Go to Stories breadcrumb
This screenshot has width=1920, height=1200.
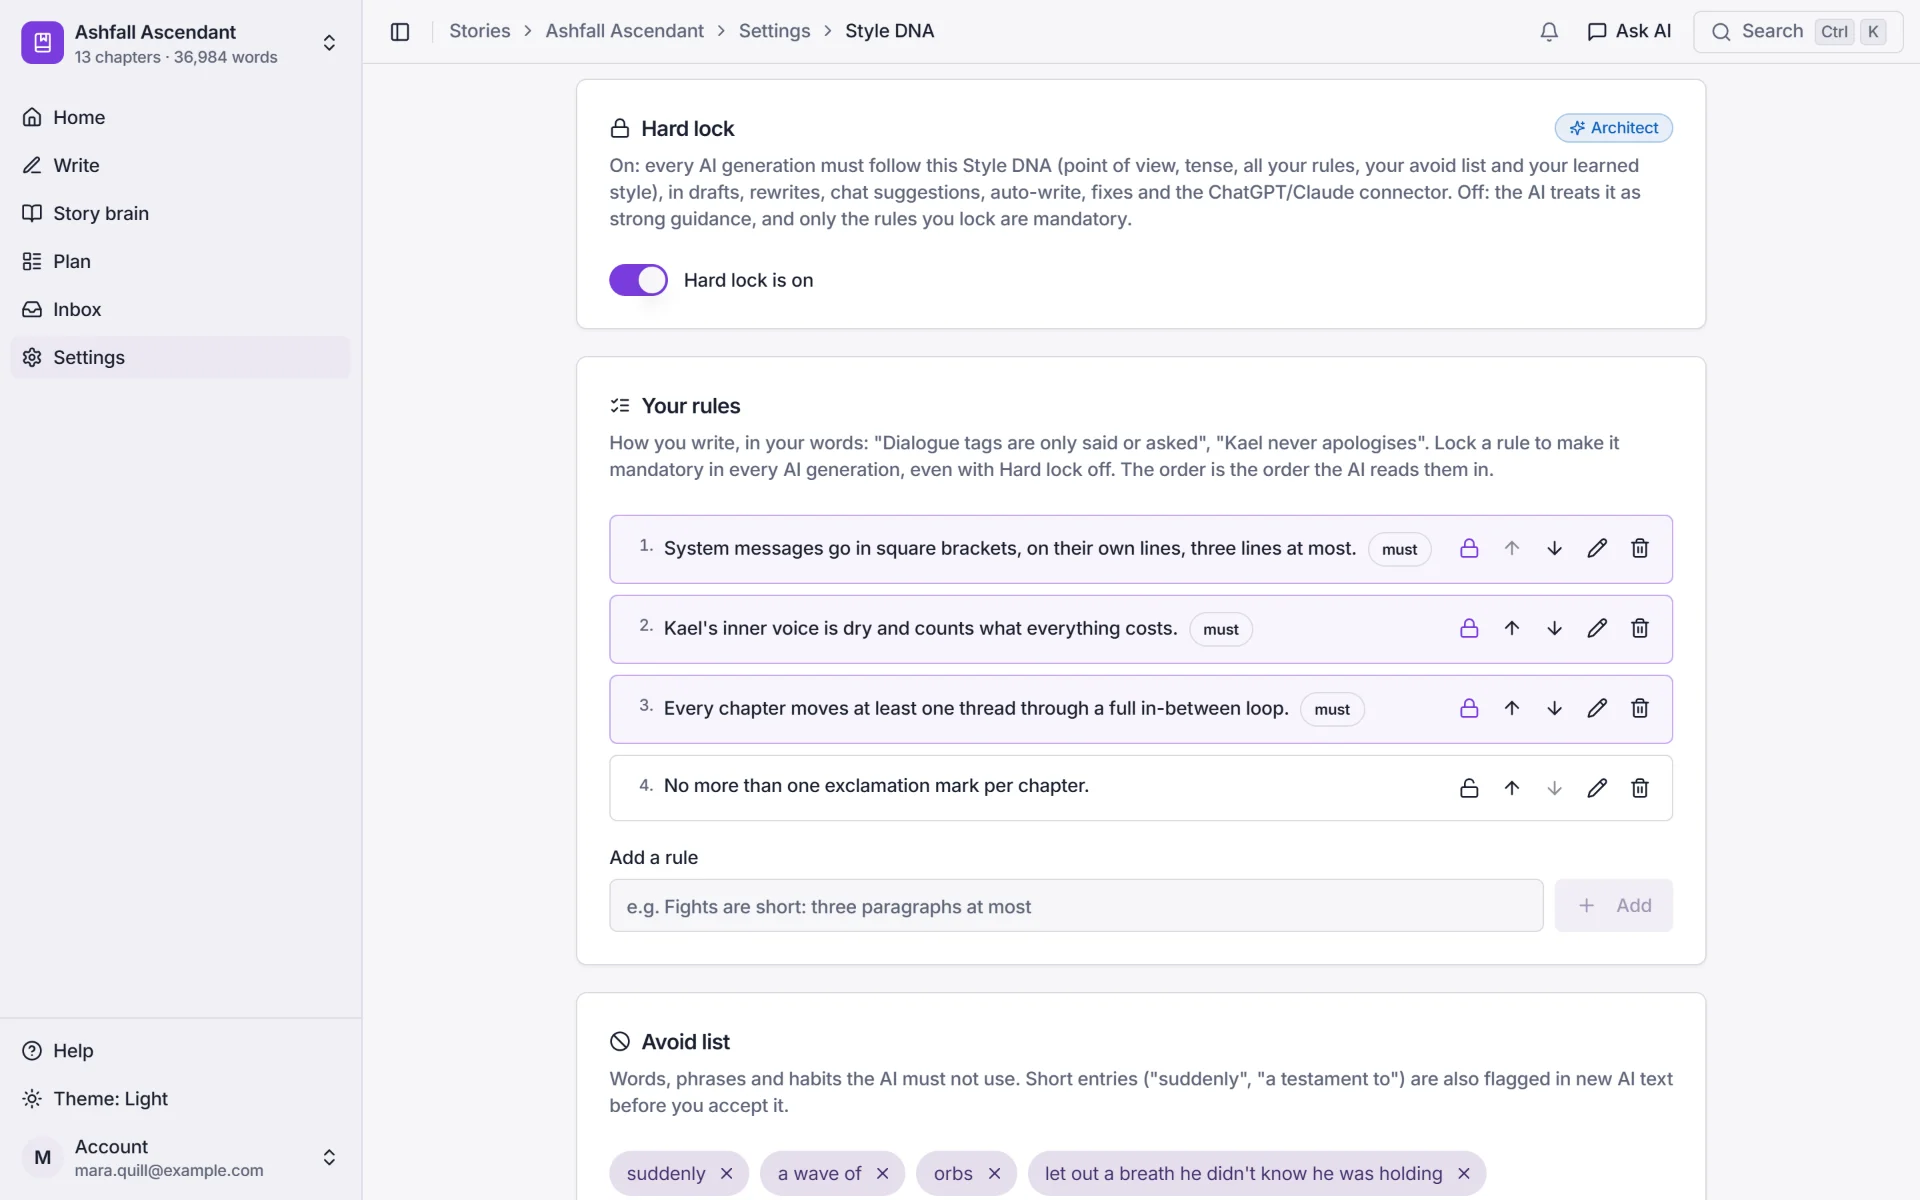[479, 31]
